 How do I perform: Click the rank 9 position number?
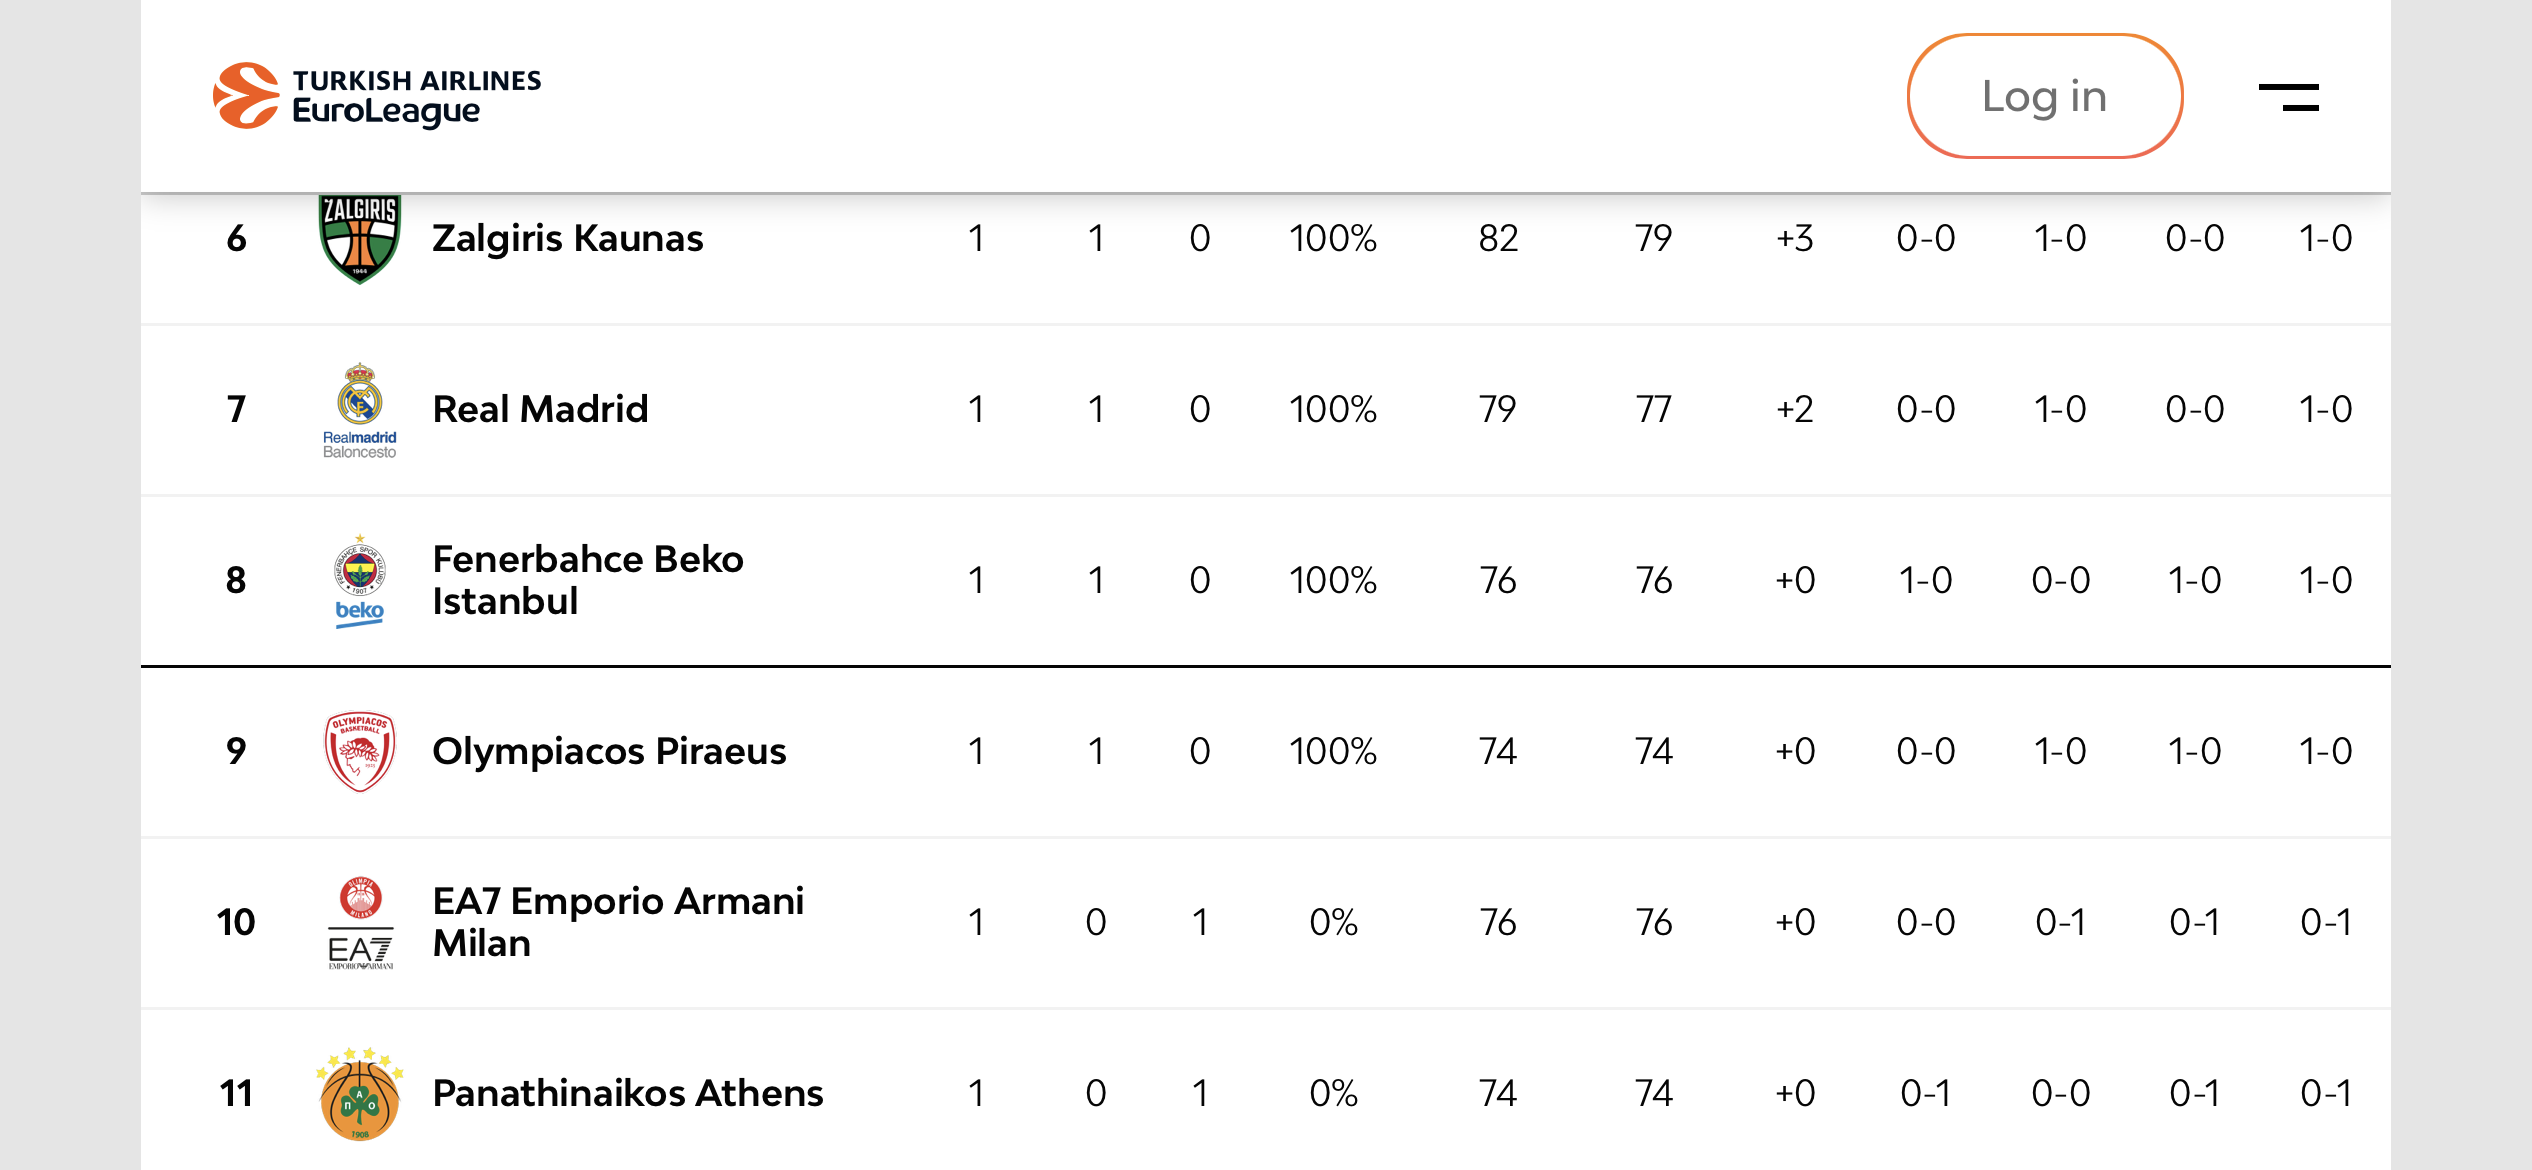[236, 751]
